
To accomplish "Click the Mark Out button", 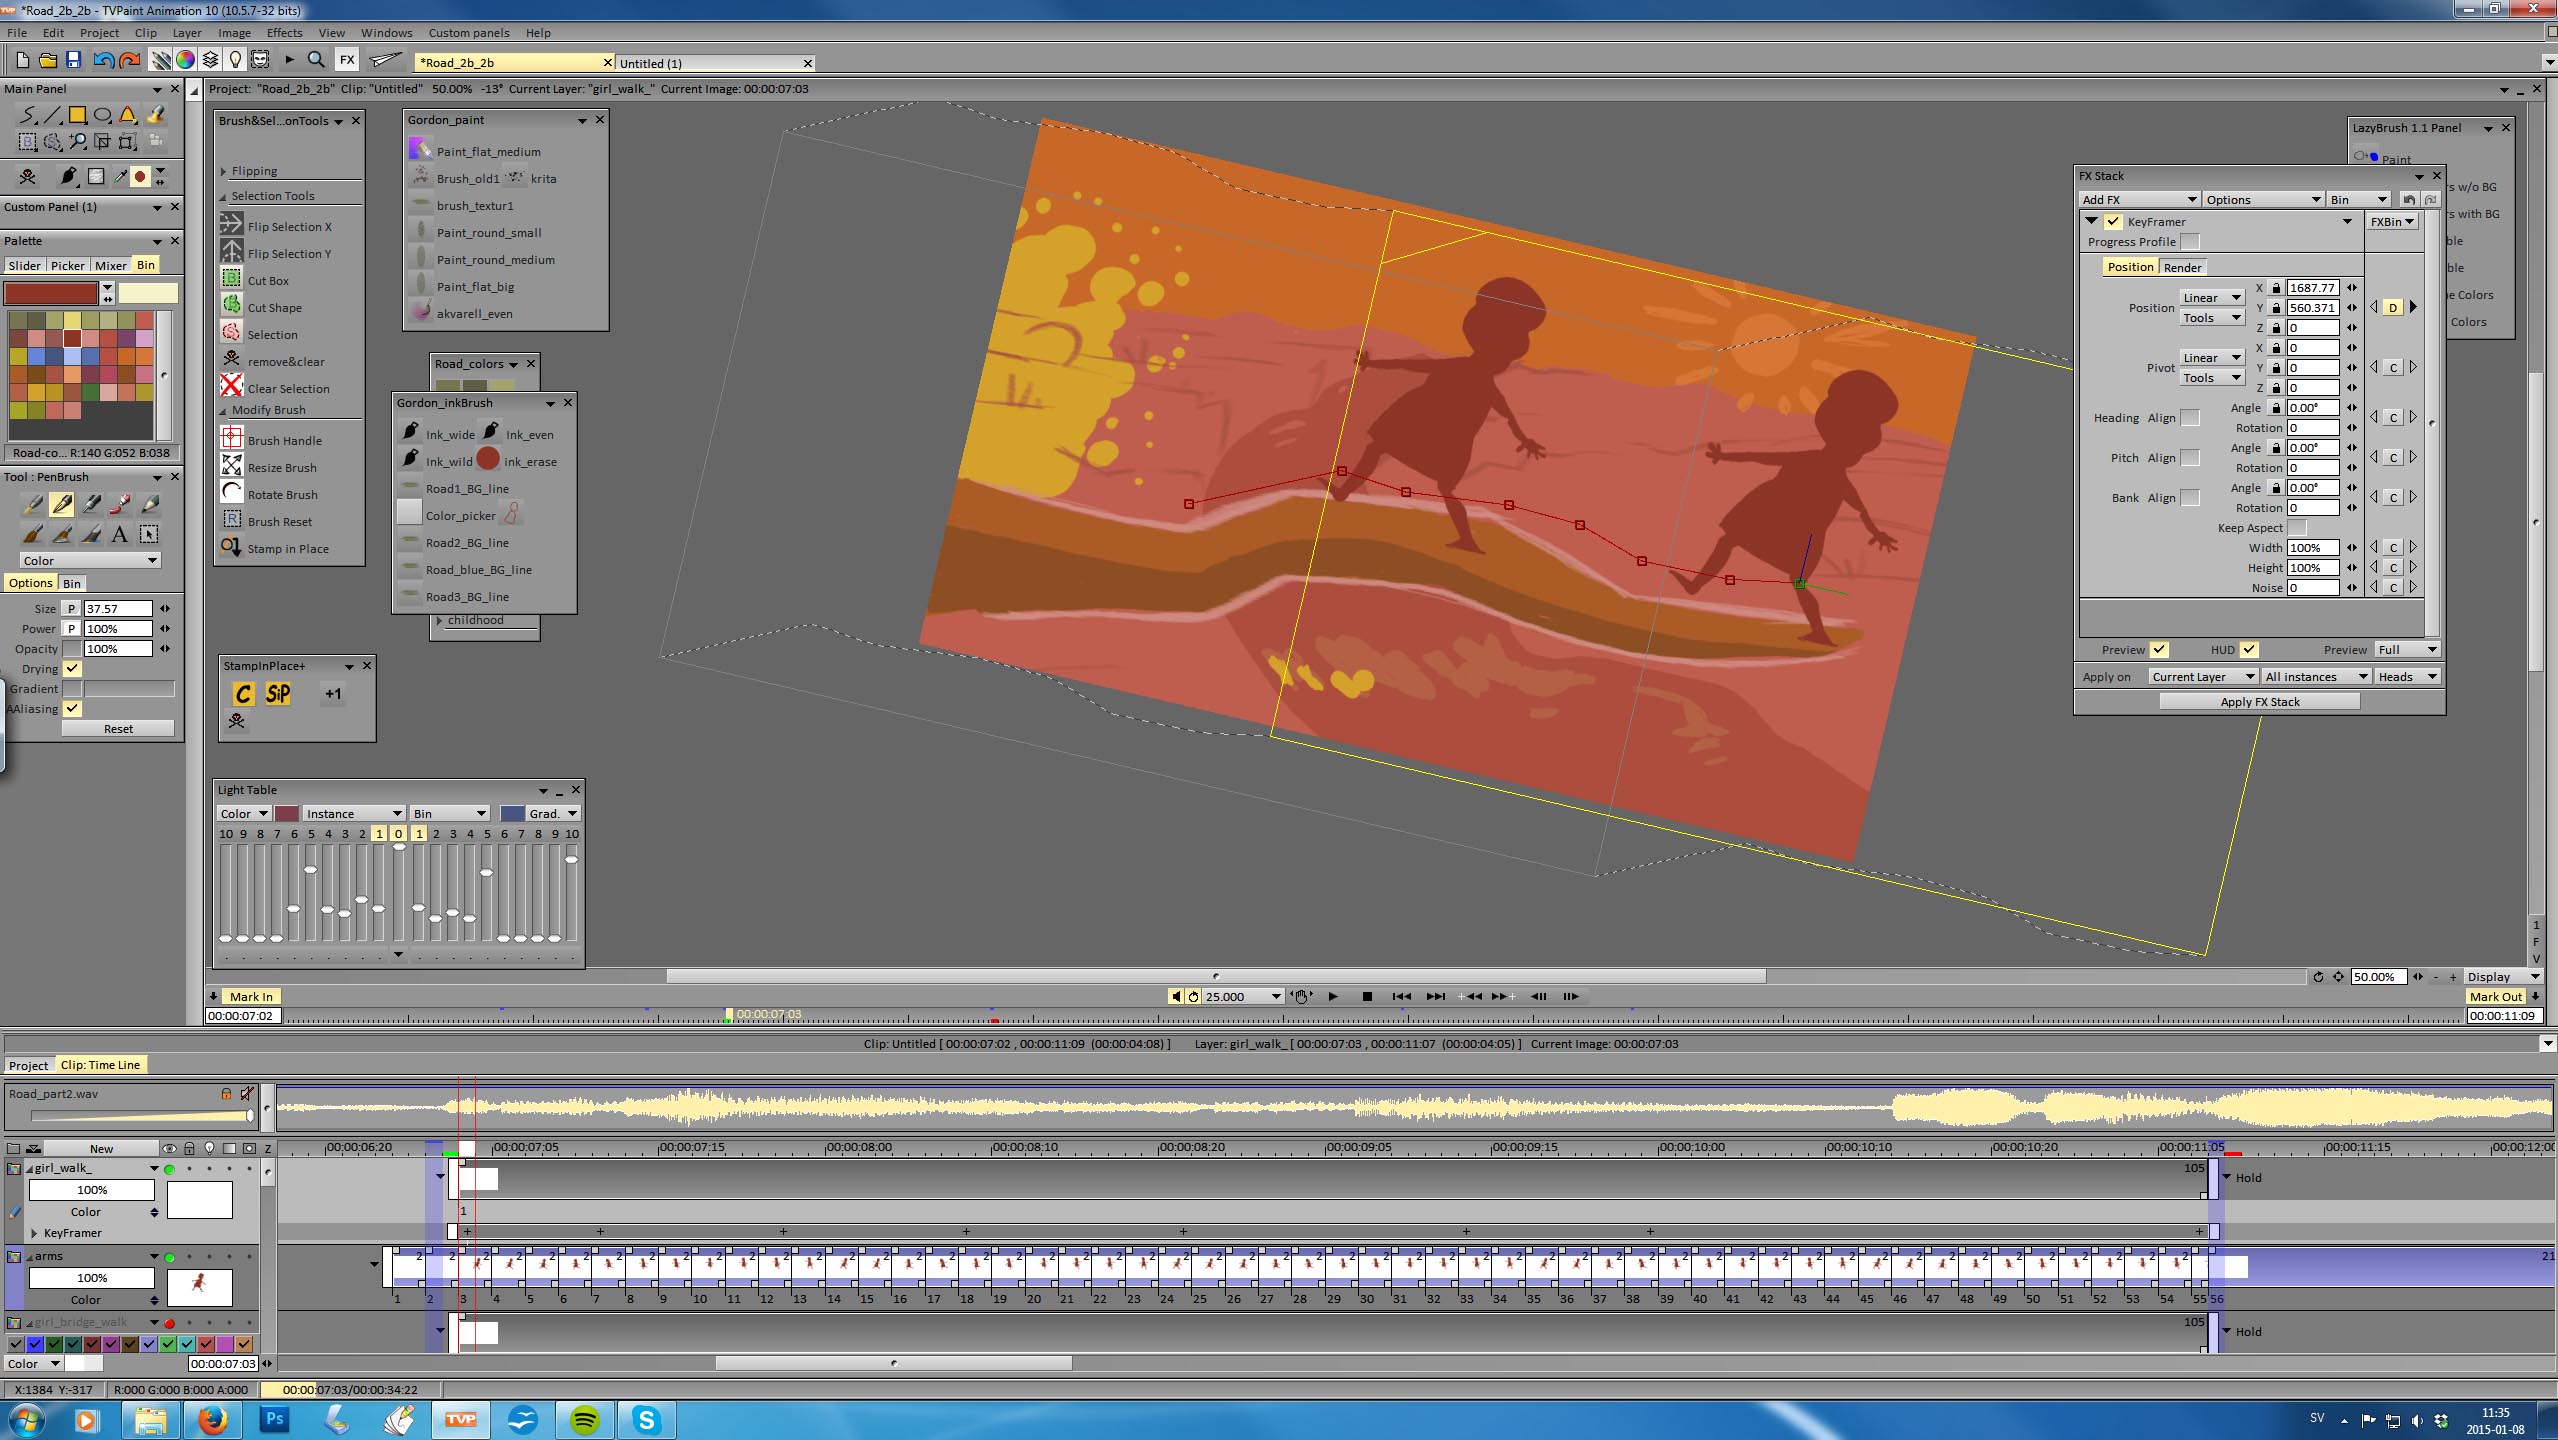I will pyautogui.click(x=2495, y=997).
